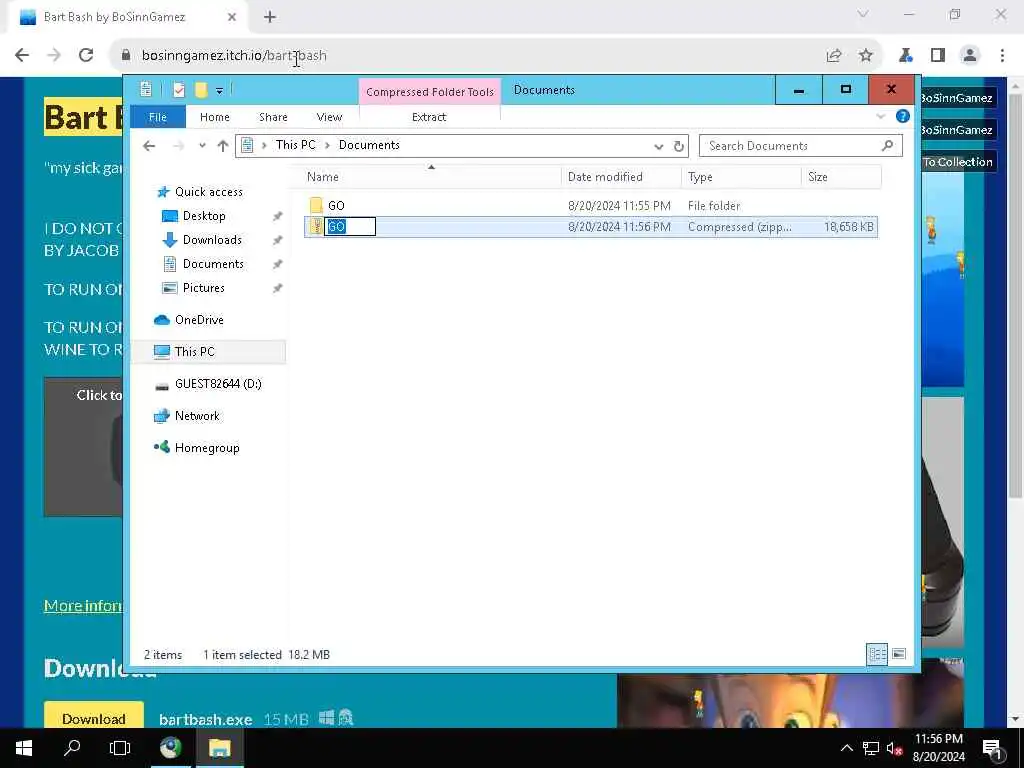Open the browser profile avatar
The image size is (1024, 768).
(970, 56)
